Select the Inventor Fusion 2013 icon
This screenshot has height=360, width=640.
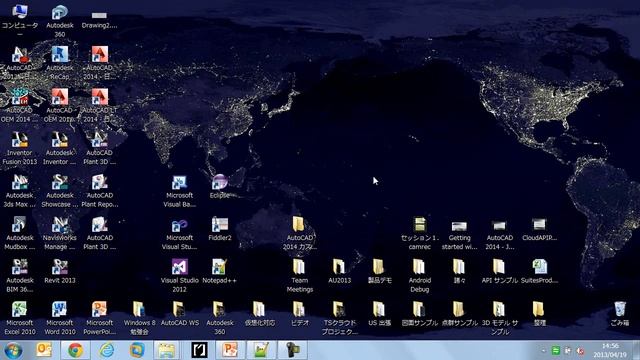coord(20,148)
